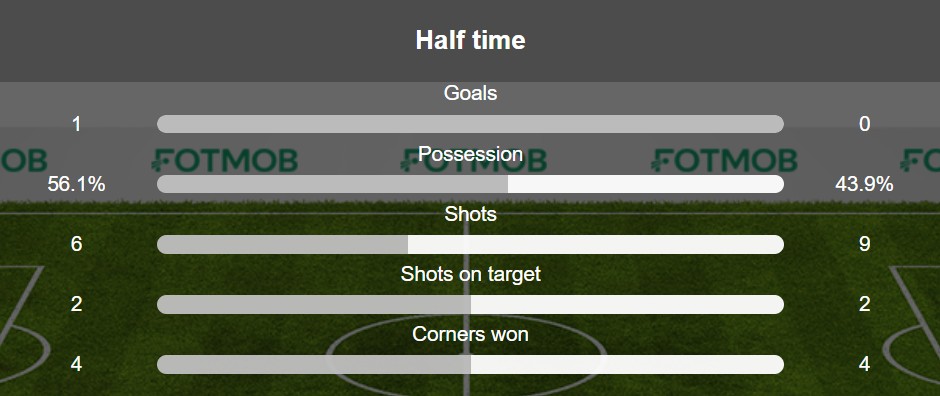Image resolution: width=940 pixels, height=396 pixels.
Task: Click the Corners won label
Action: pos(470,334)
